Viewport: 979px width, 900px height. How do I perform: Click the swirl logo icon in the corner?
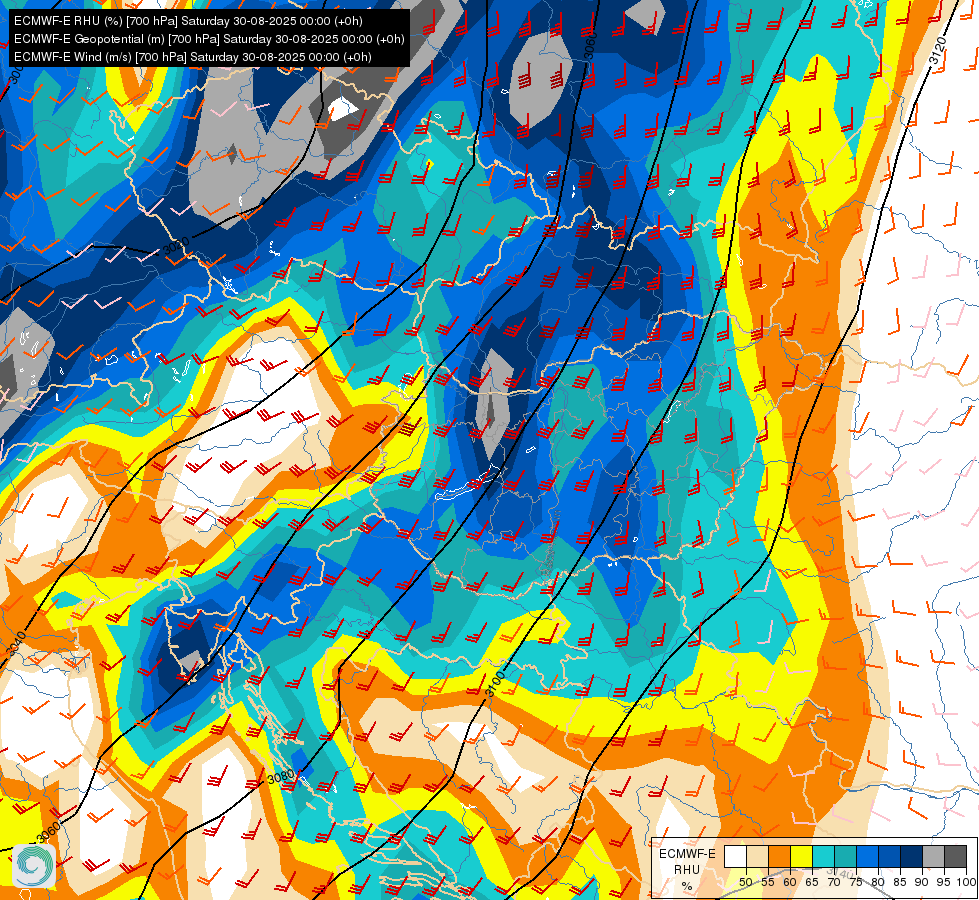[34, 865]
